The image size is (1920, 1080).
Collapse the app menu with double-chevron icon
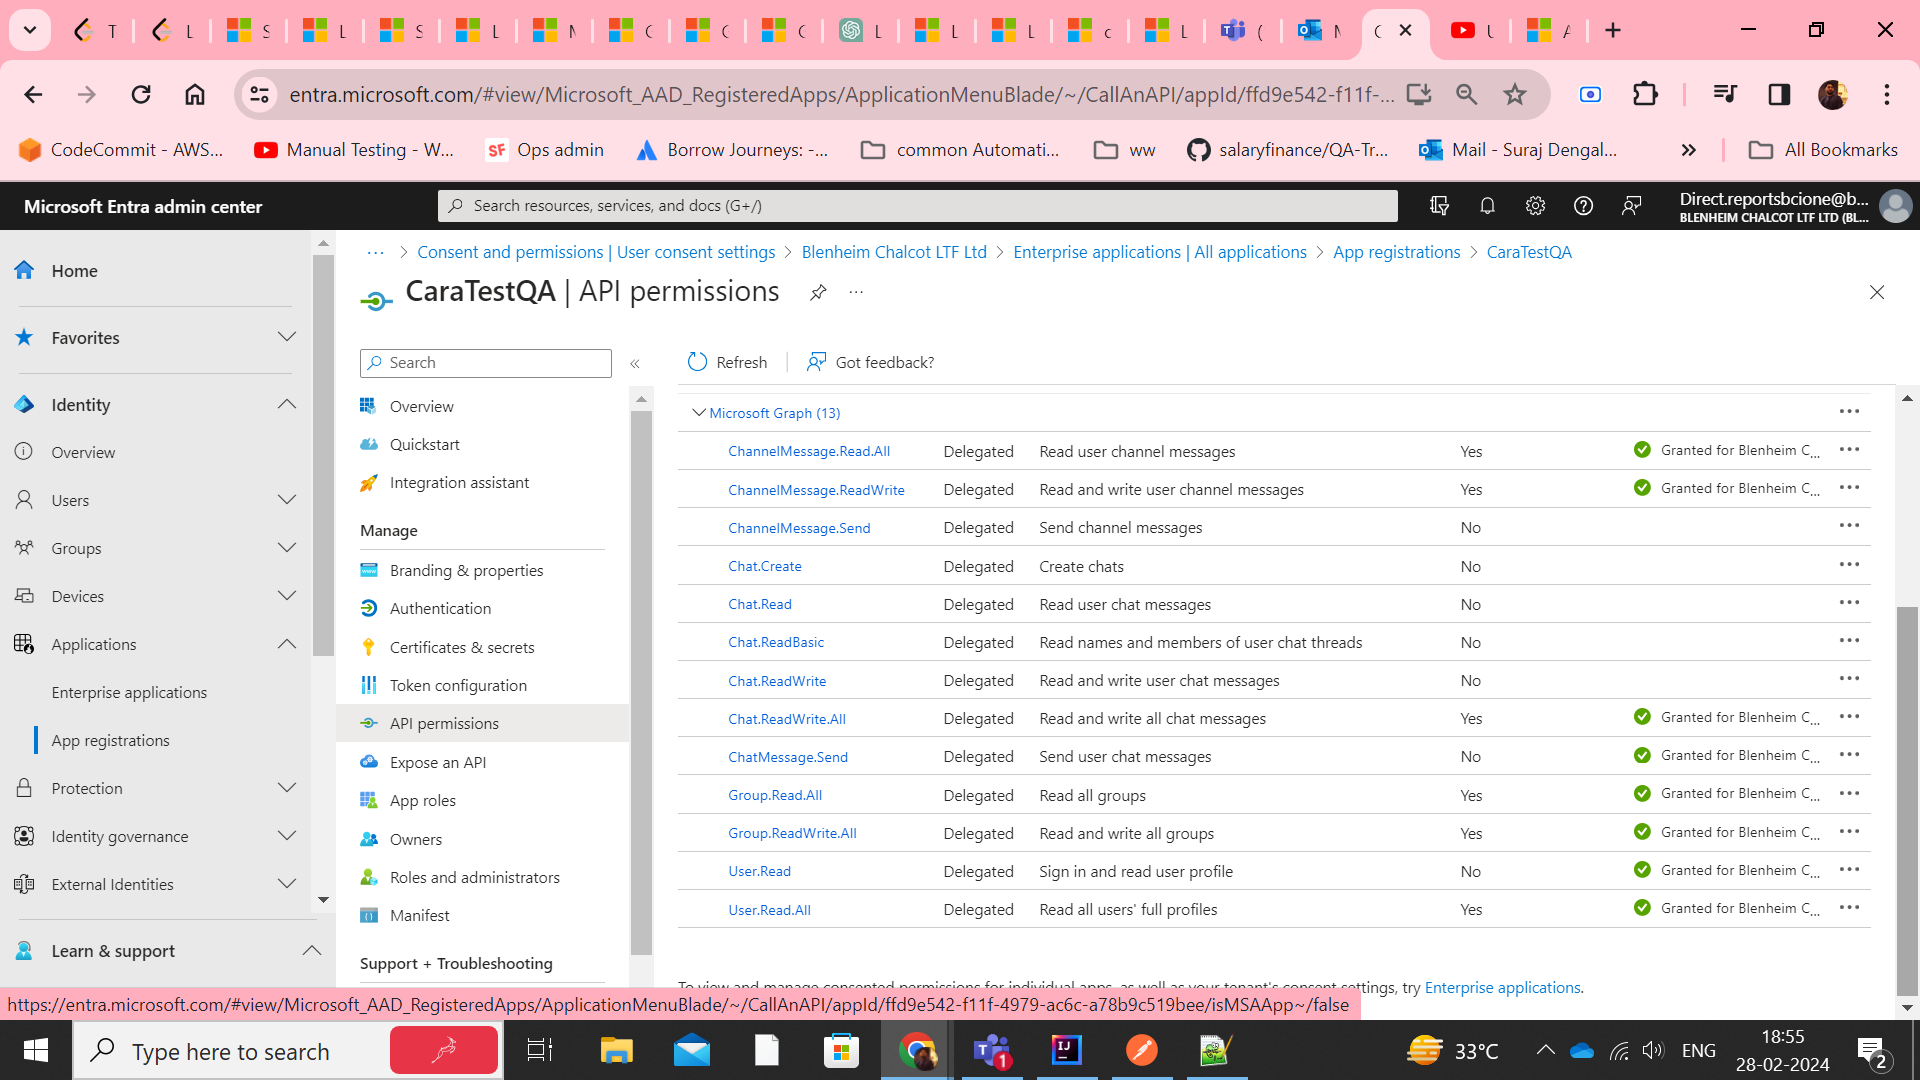point(635,364)
